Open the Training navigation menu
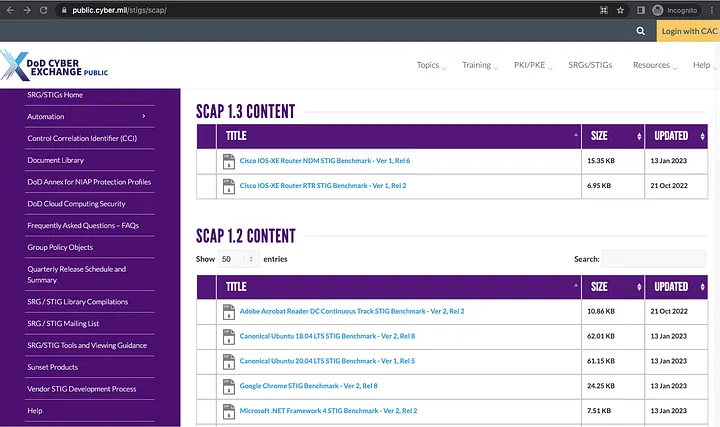This screenshot has width=720, height=427. pyautogui.click(x=480, y=65)
